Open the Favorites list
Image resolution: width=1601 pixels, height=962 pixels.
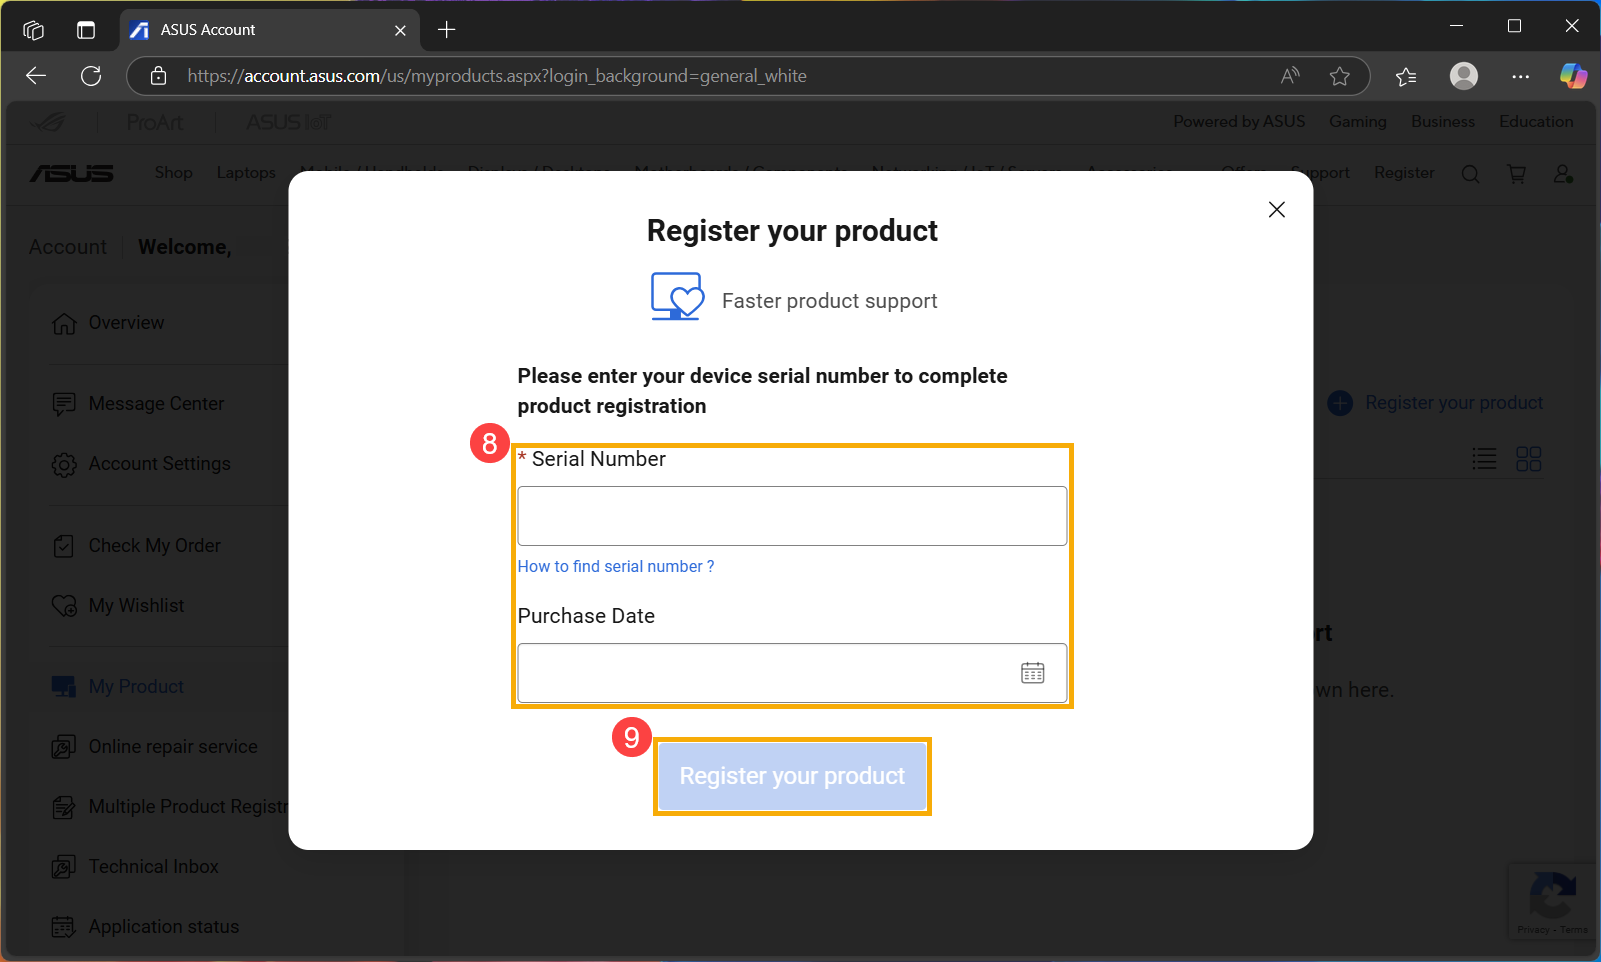[1406, 76]
